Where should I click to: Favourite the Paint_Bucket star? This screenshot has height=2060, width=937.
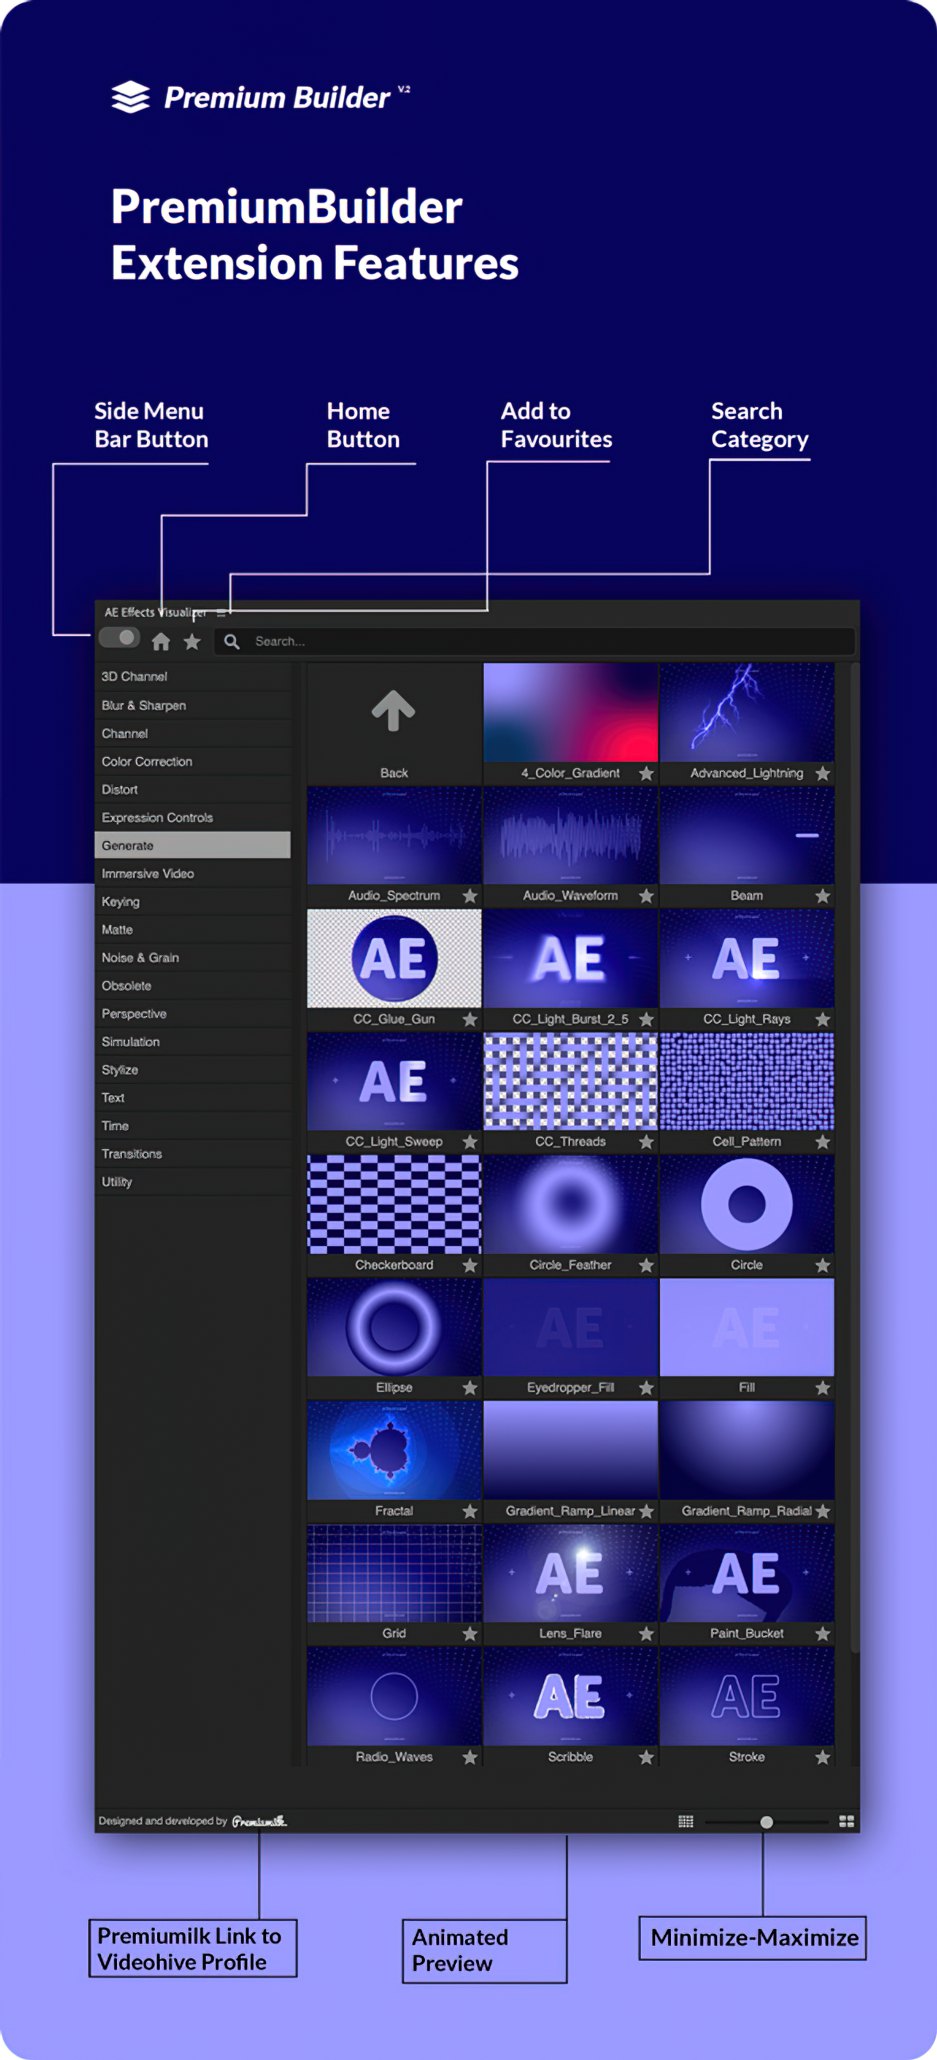coord(822,1634)
